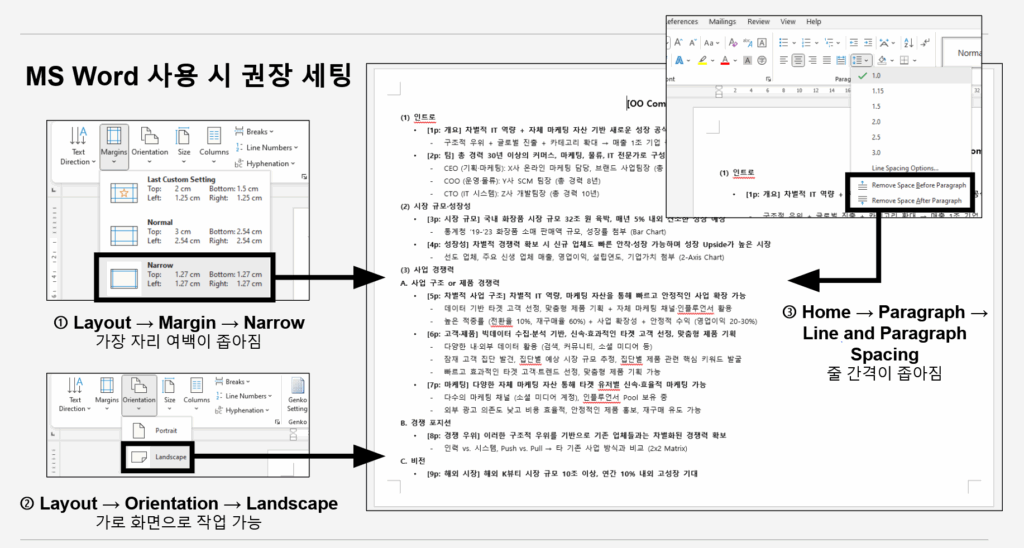Click the Numbering list icon
Image resolution: width=1024 pixels, height=548 pixels.
click(x=806, y=42)
